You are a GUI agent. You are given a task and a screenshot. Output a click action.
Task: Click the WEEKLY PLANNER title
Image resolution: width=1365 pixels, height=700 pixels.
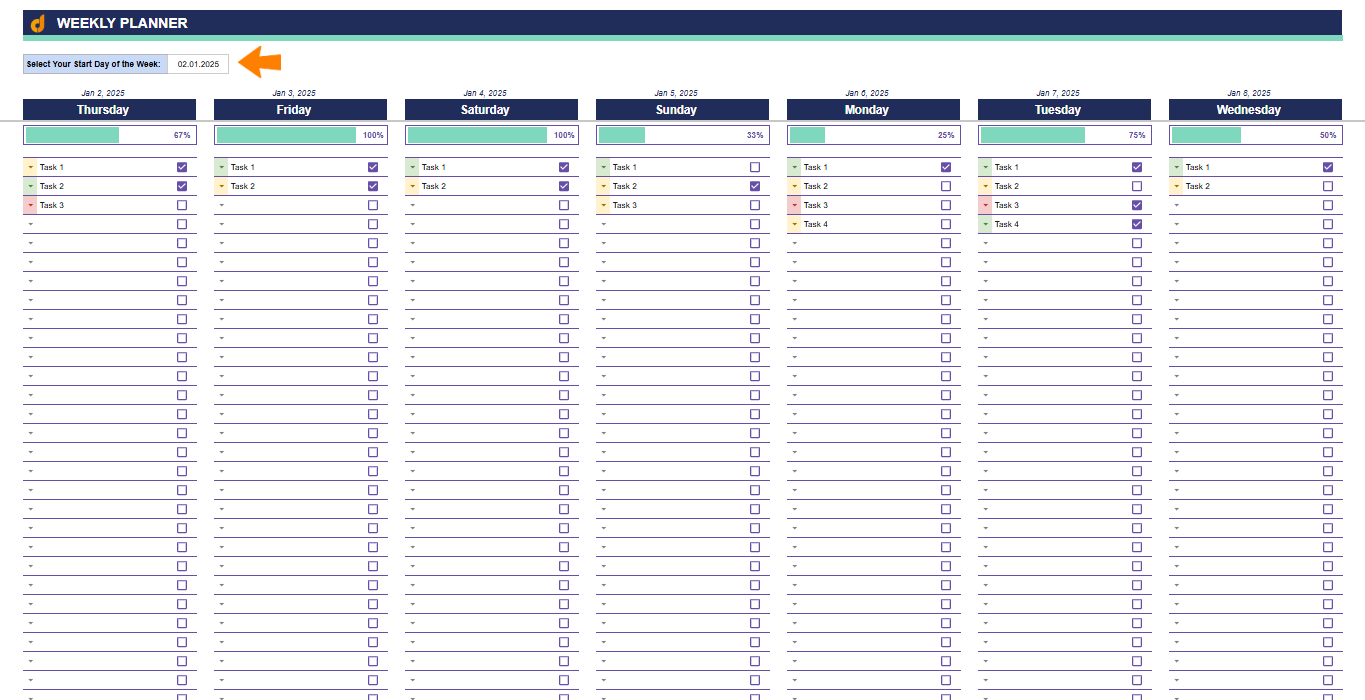122,23
